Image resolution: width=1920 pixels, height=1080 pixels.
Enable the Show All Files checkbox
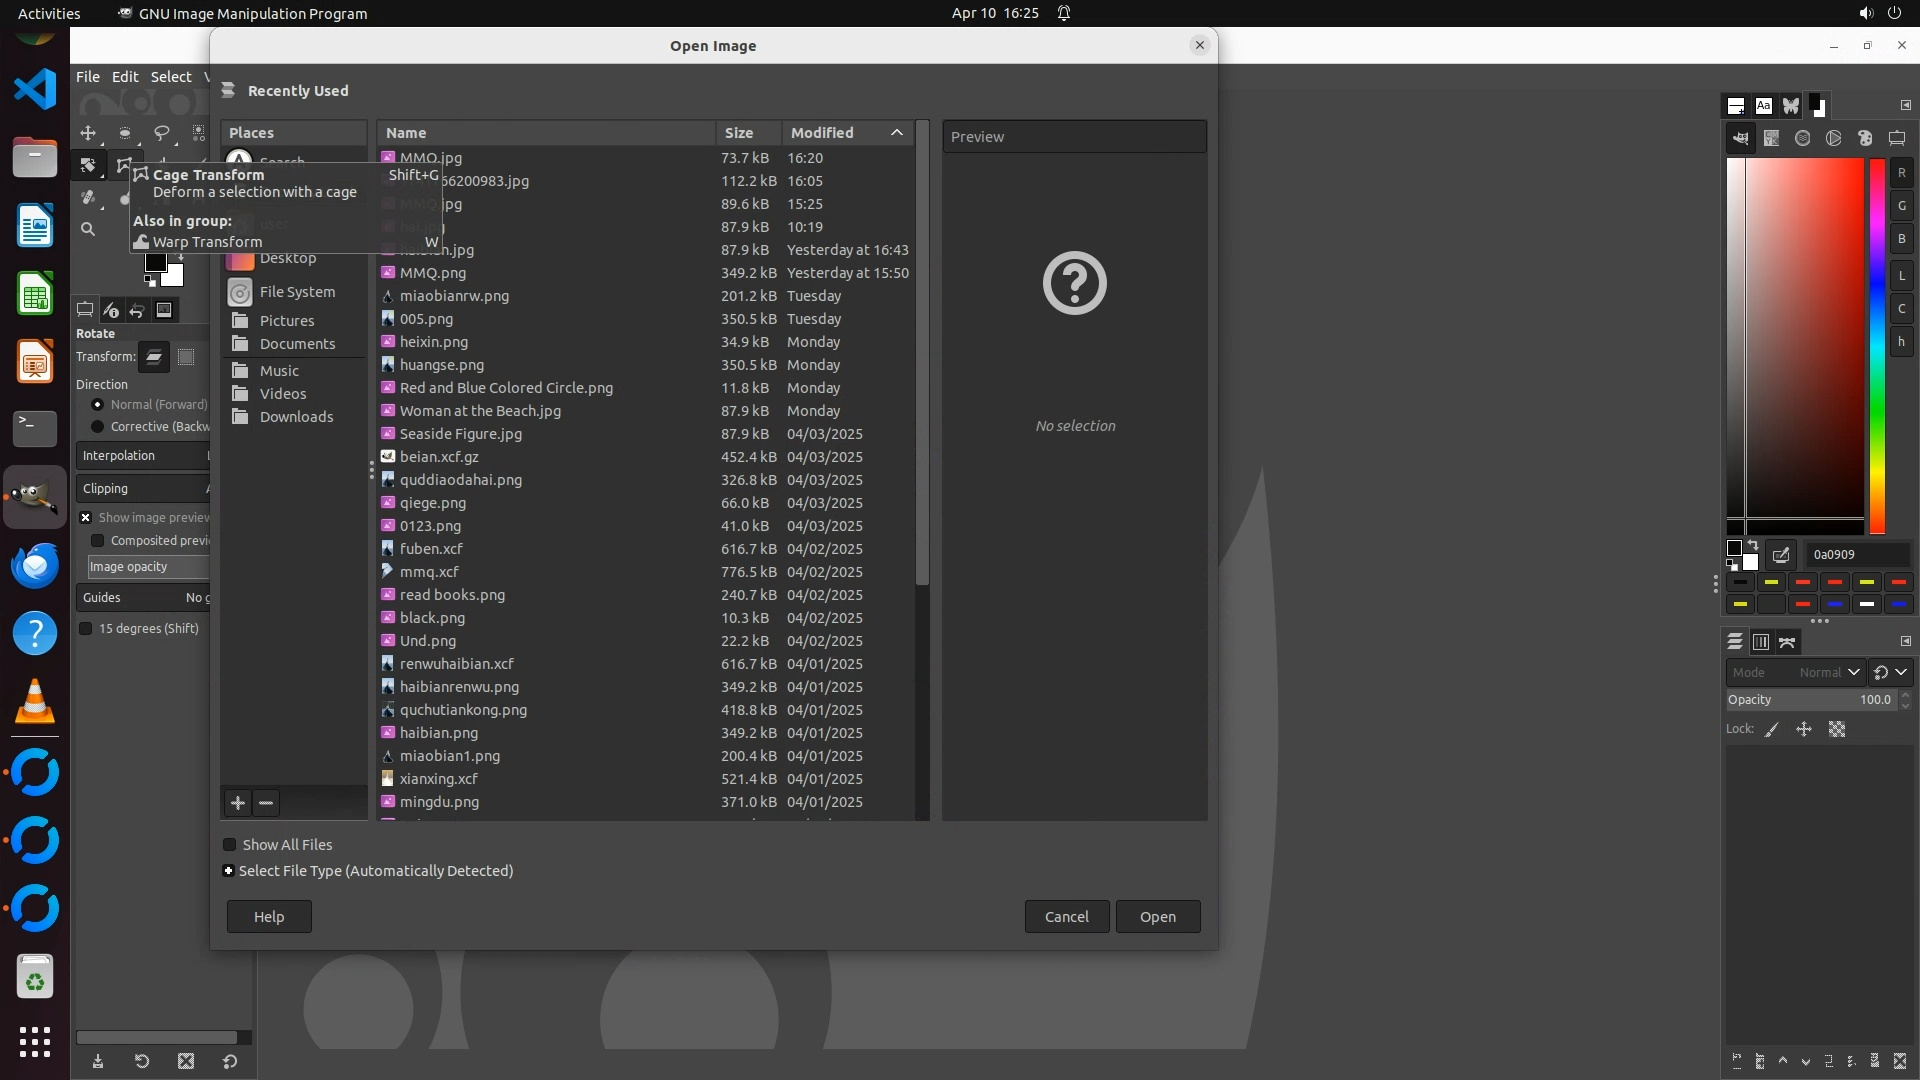pyautogui.click(x=230, y=845)
